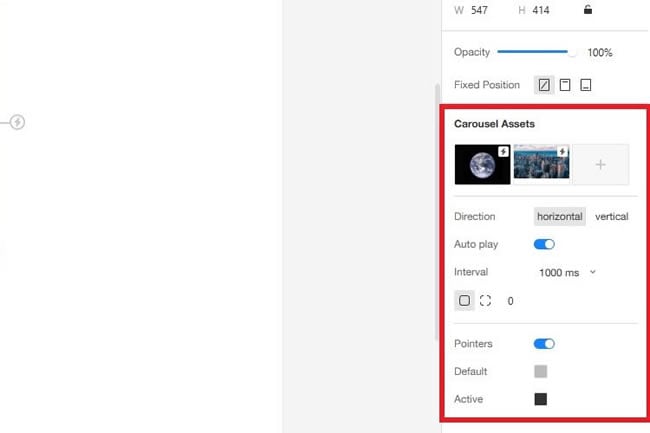The height and width of the screenshot is (433, 650).
Task: Choose the fix-to-bottom position icon
Action: coord(586,85)
